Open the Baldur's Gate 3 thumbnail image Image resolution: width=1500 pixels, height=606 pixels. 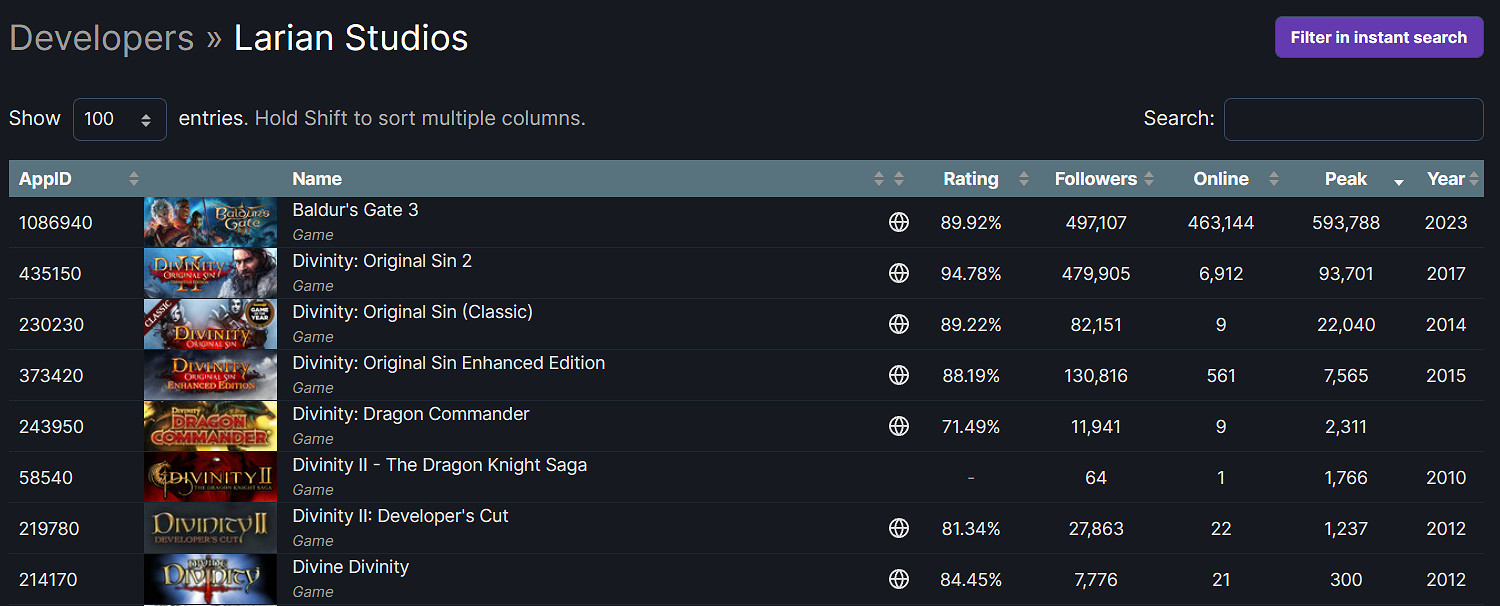coord(210,222)
